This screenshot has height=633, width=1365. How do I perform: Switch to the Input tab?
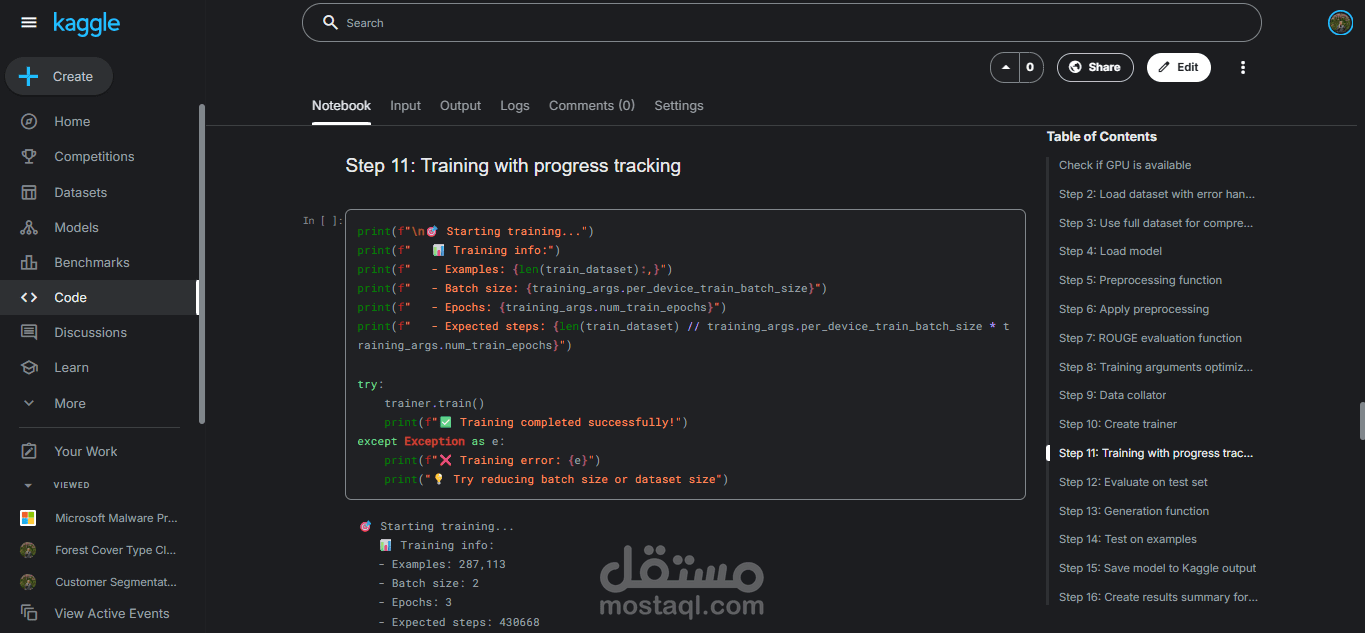pyautogui.click(x=405, y=105)
